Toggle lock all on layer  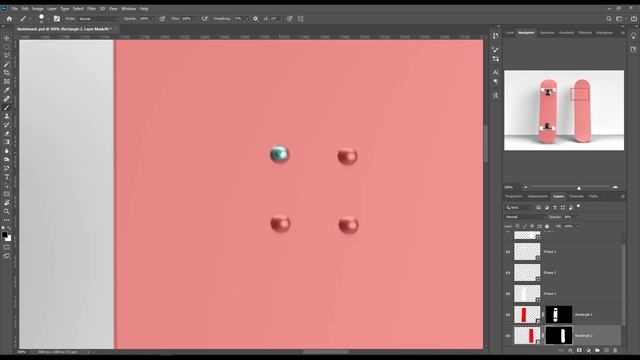547,226
